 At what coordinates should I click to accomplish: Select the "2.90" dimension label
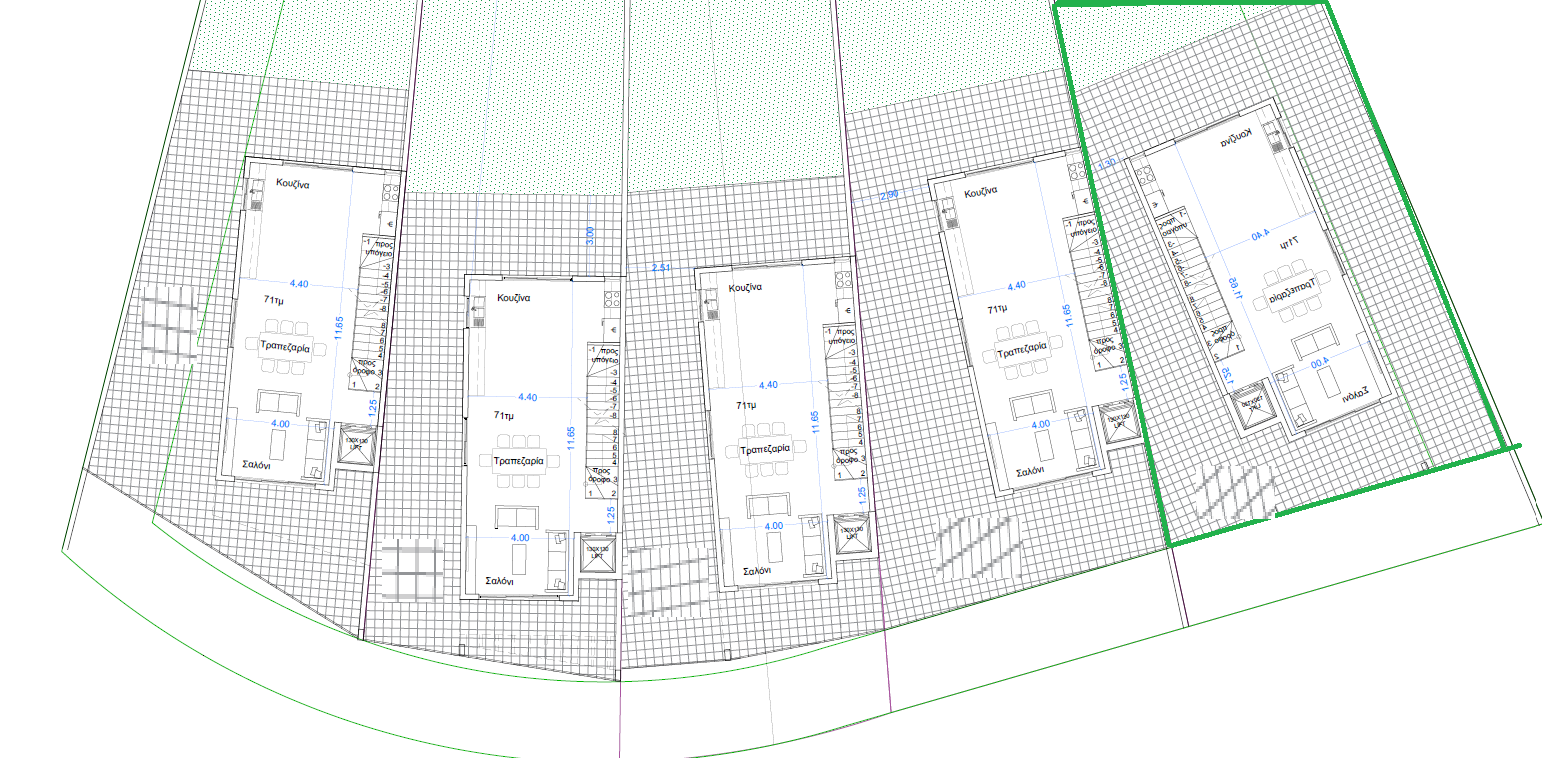892,193
